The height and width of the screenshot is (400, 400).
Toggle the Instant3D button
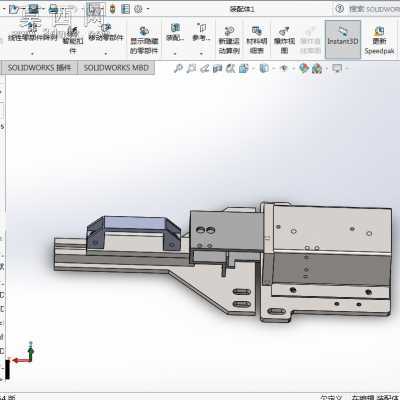(x=343, y=39)
